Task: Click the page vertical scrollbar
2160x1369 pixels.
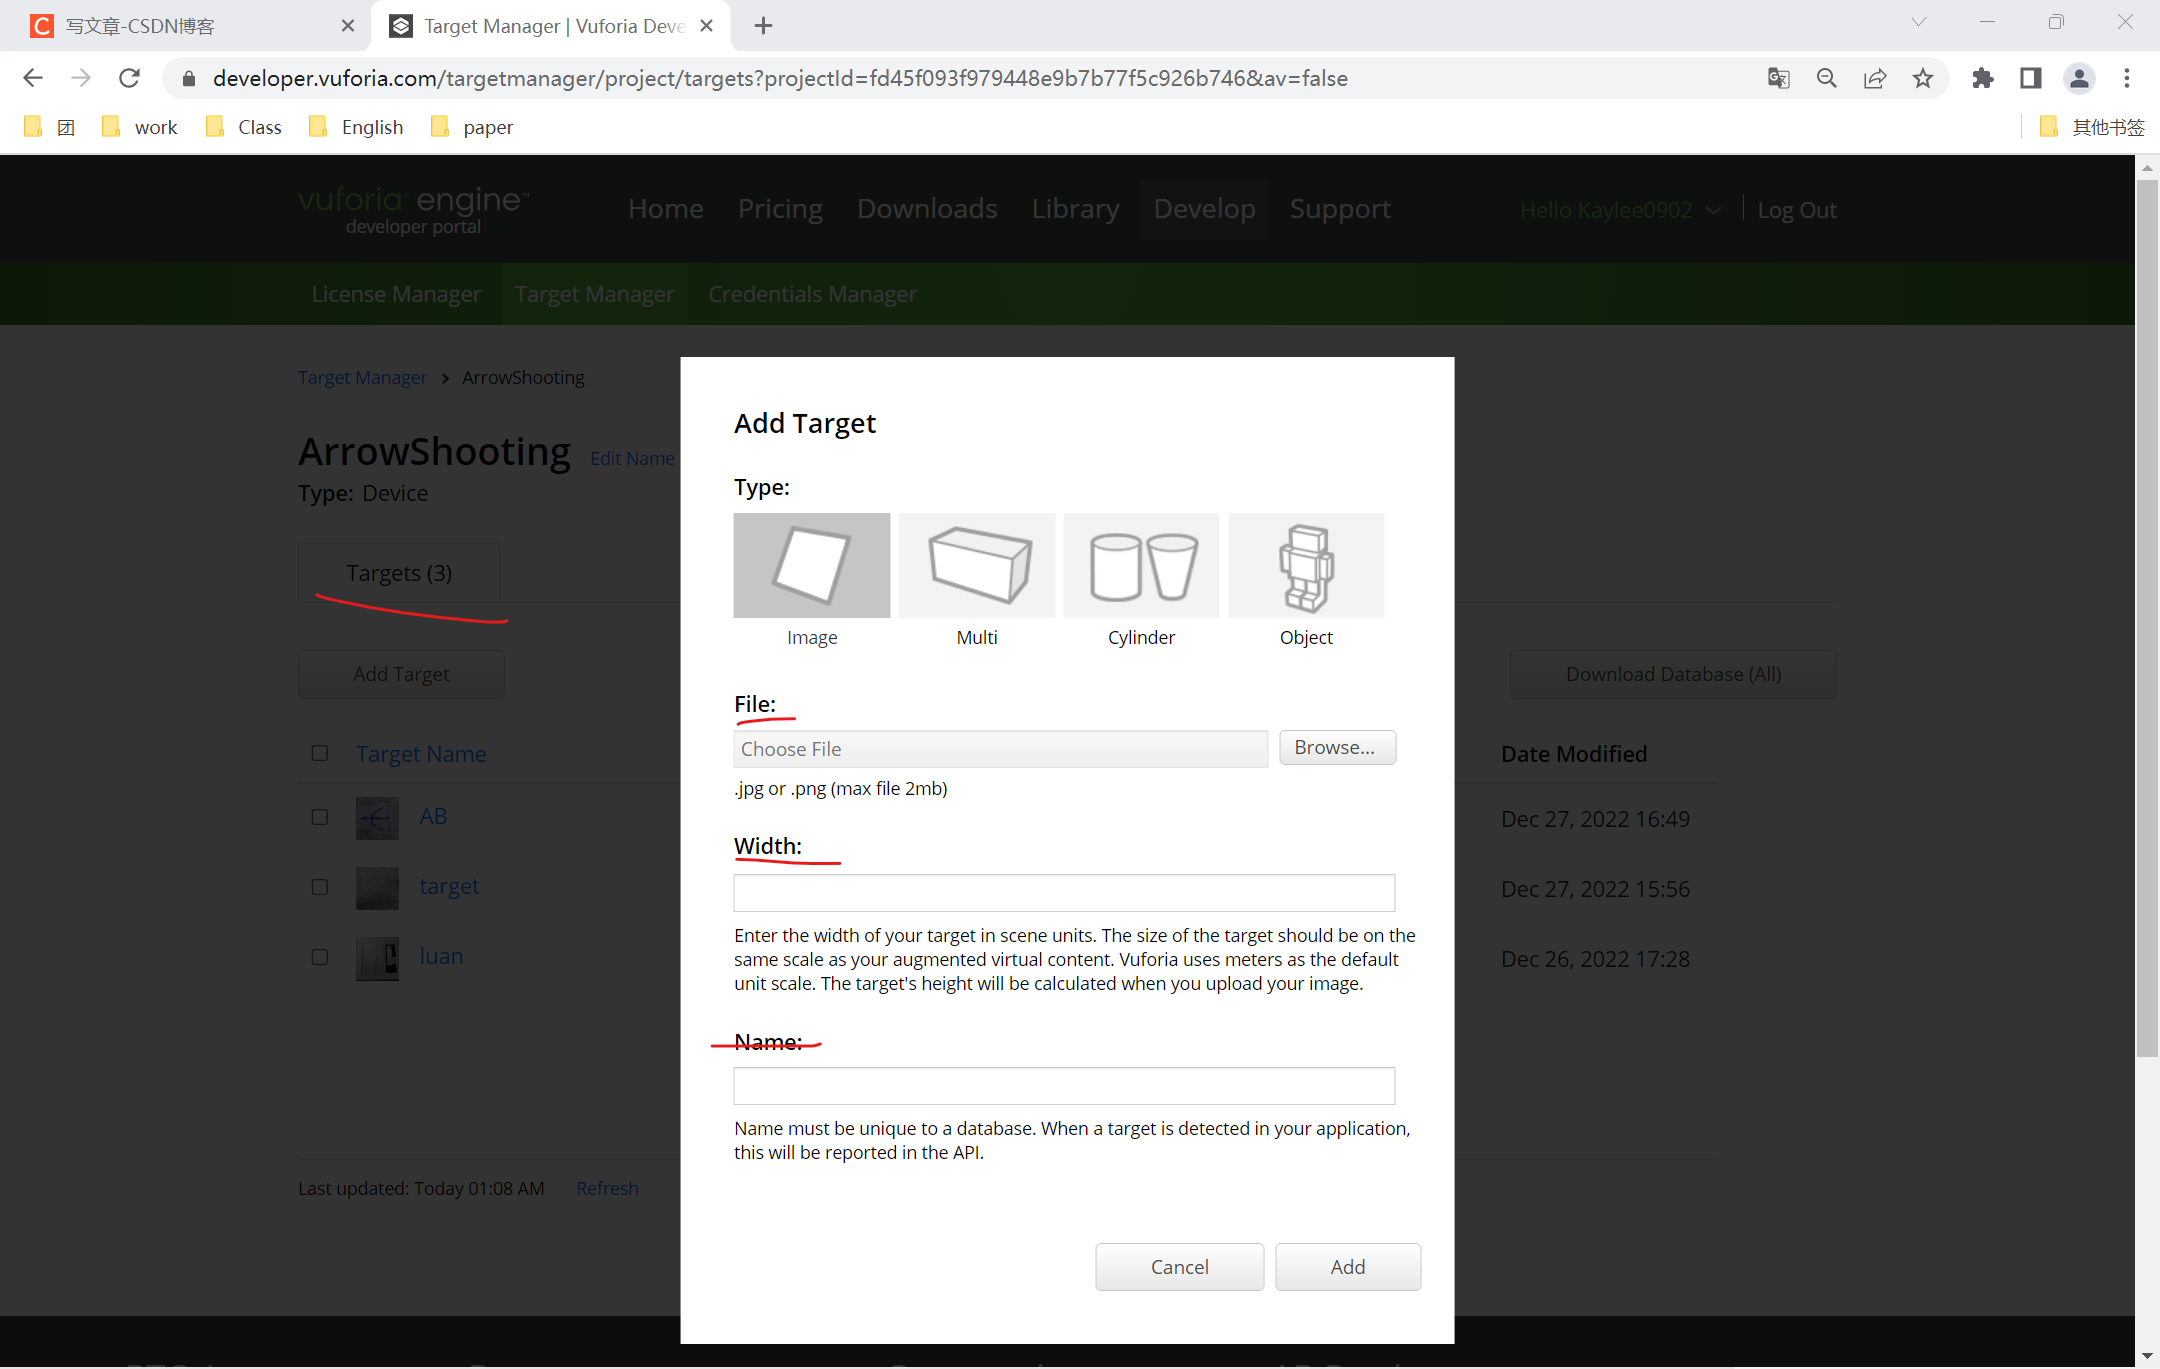Action: [x=2147, y=620]
